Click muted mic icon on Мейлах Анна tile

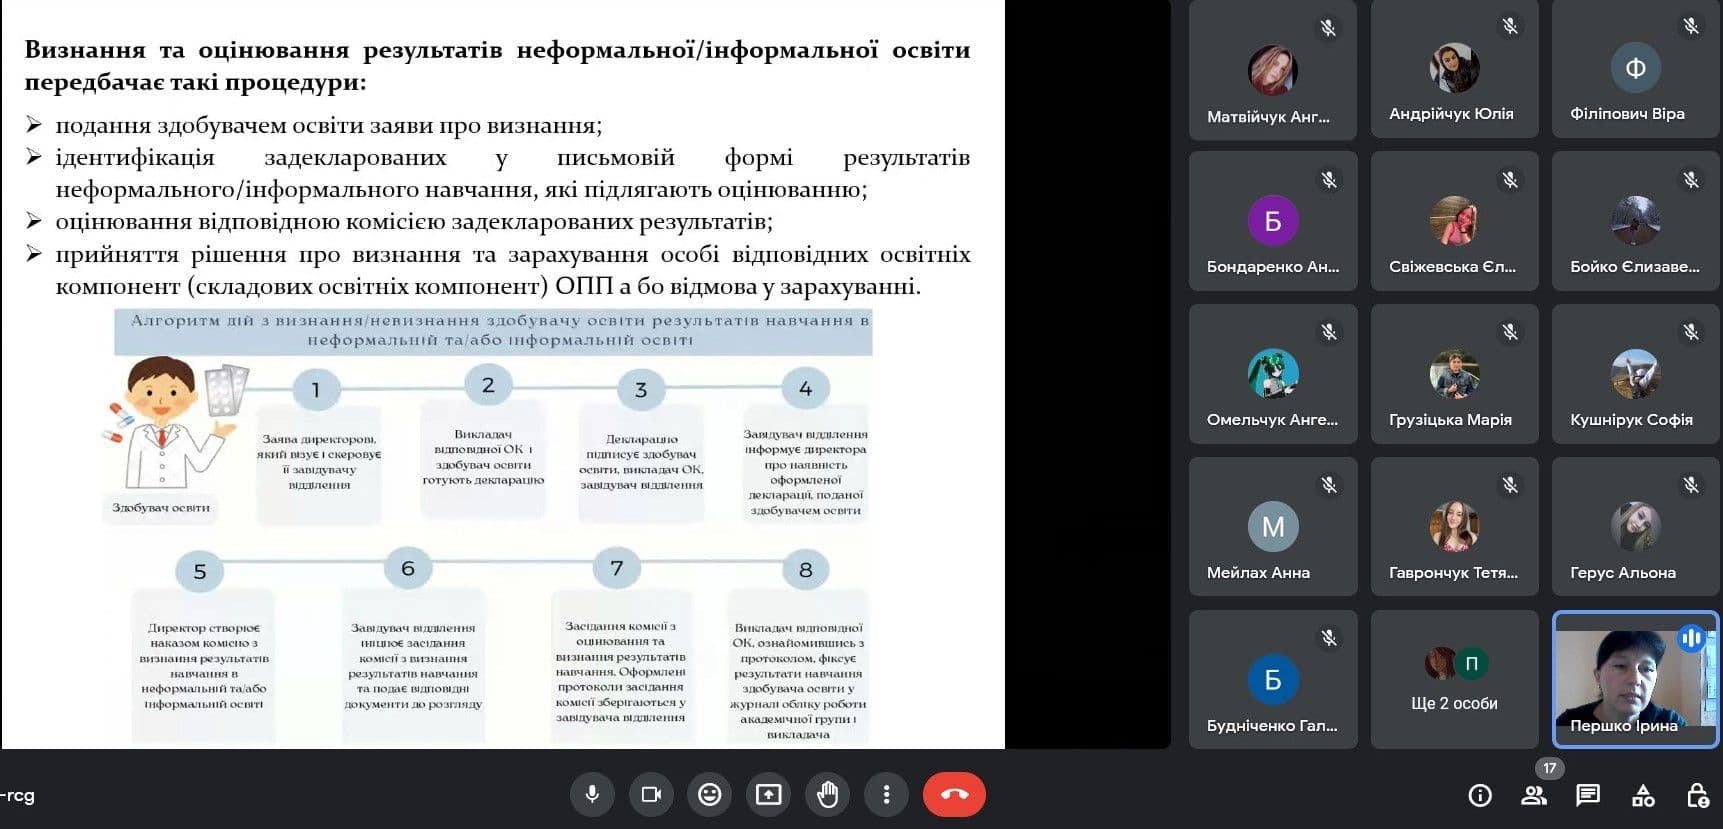[1329, 485]
